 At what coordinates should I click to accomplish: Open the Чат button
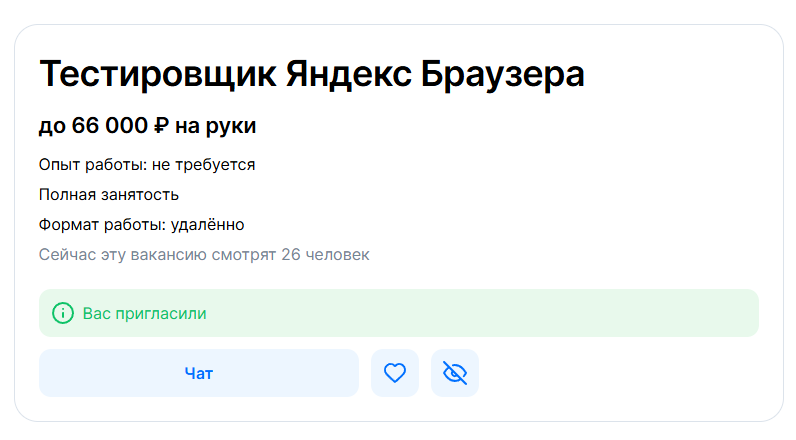(x=199, y=373)
